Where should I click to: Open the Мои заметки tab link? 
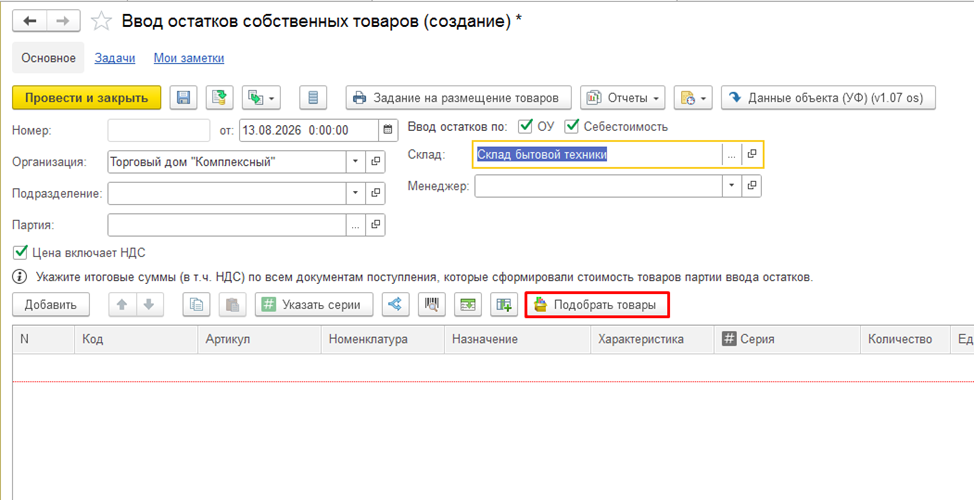189,58
